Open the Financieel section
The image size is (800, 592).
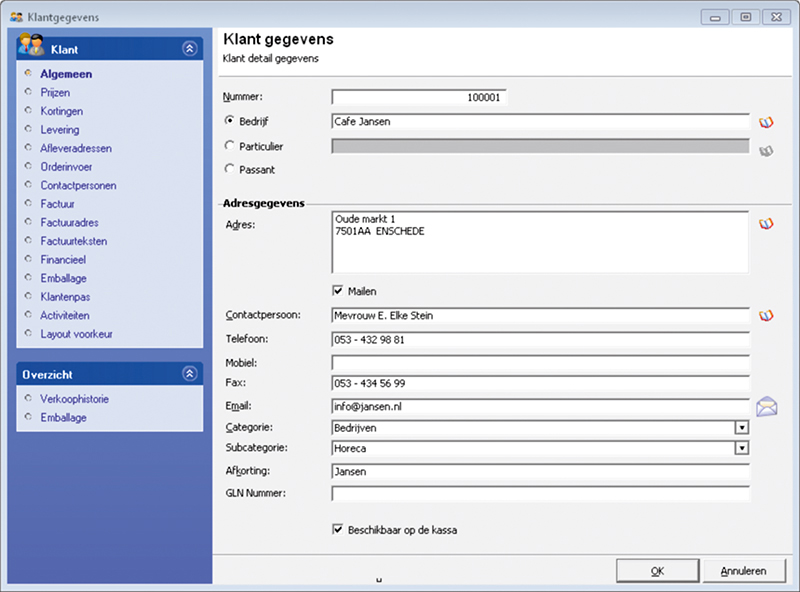coord(63,260)
